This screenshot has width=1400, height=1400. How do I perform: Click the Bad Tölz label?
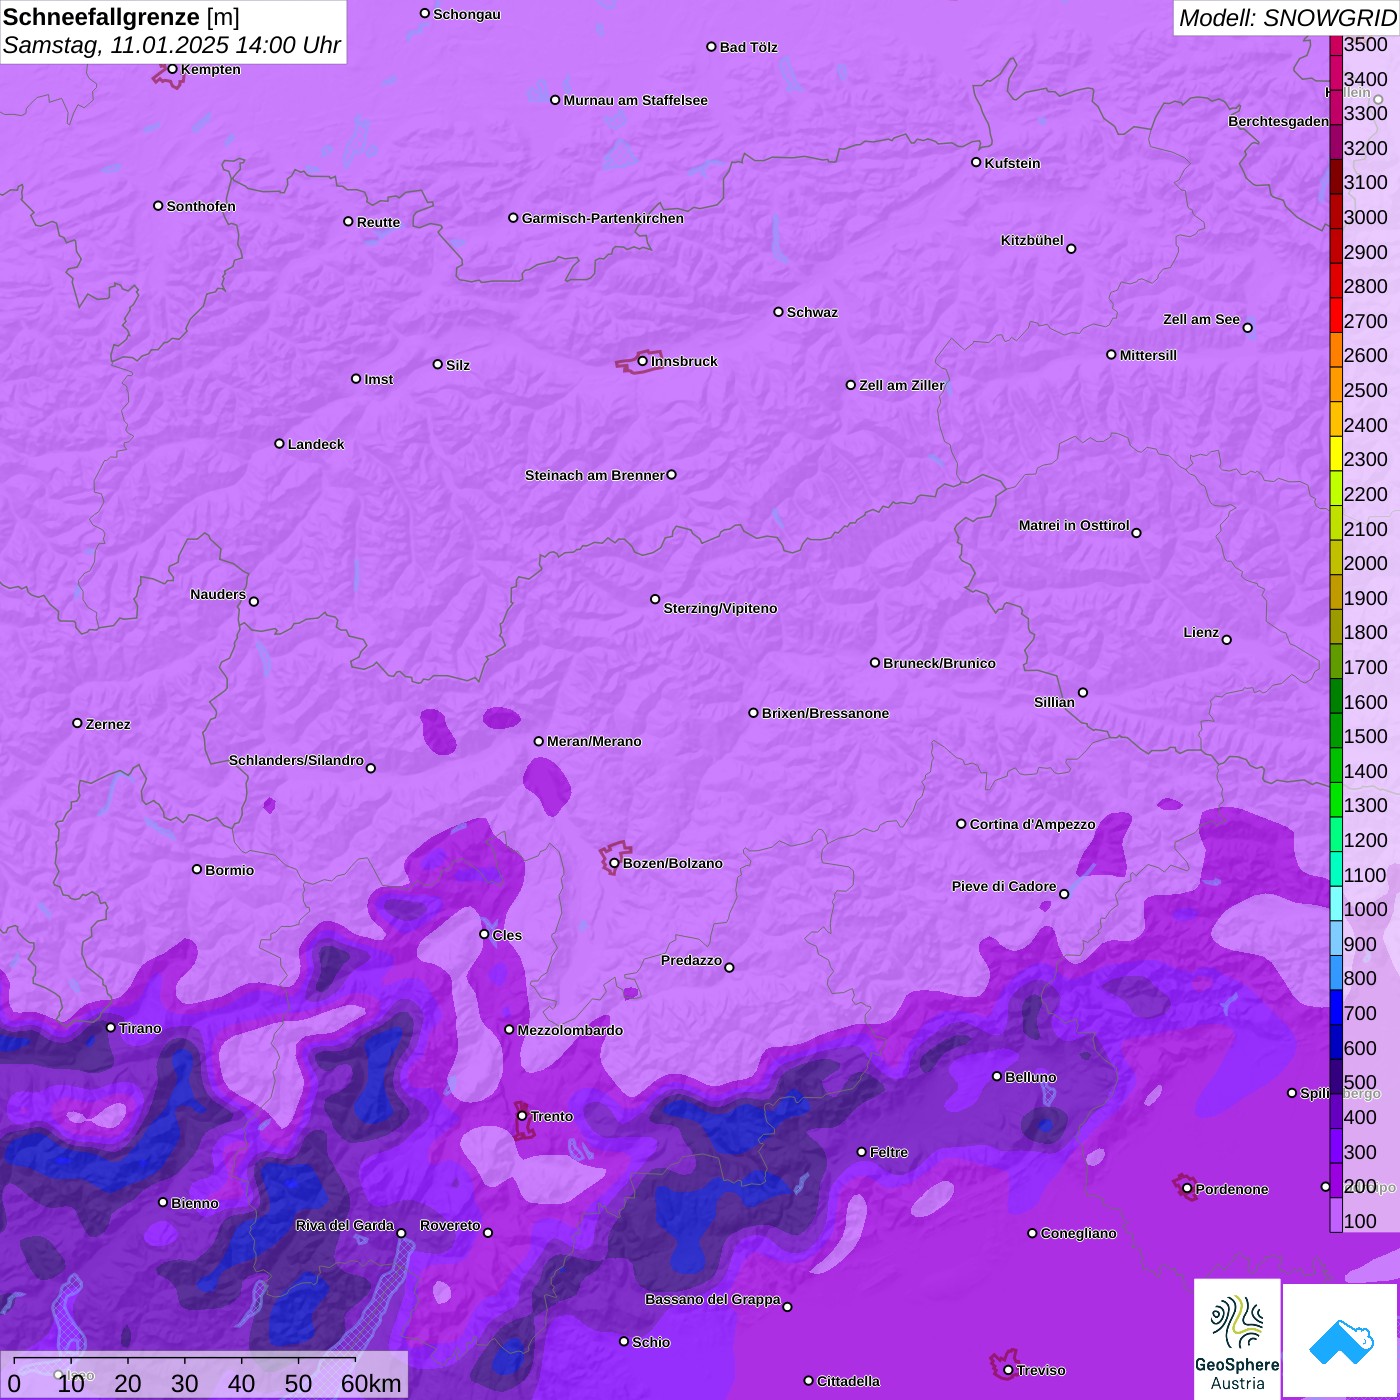[x=748, y=47]
